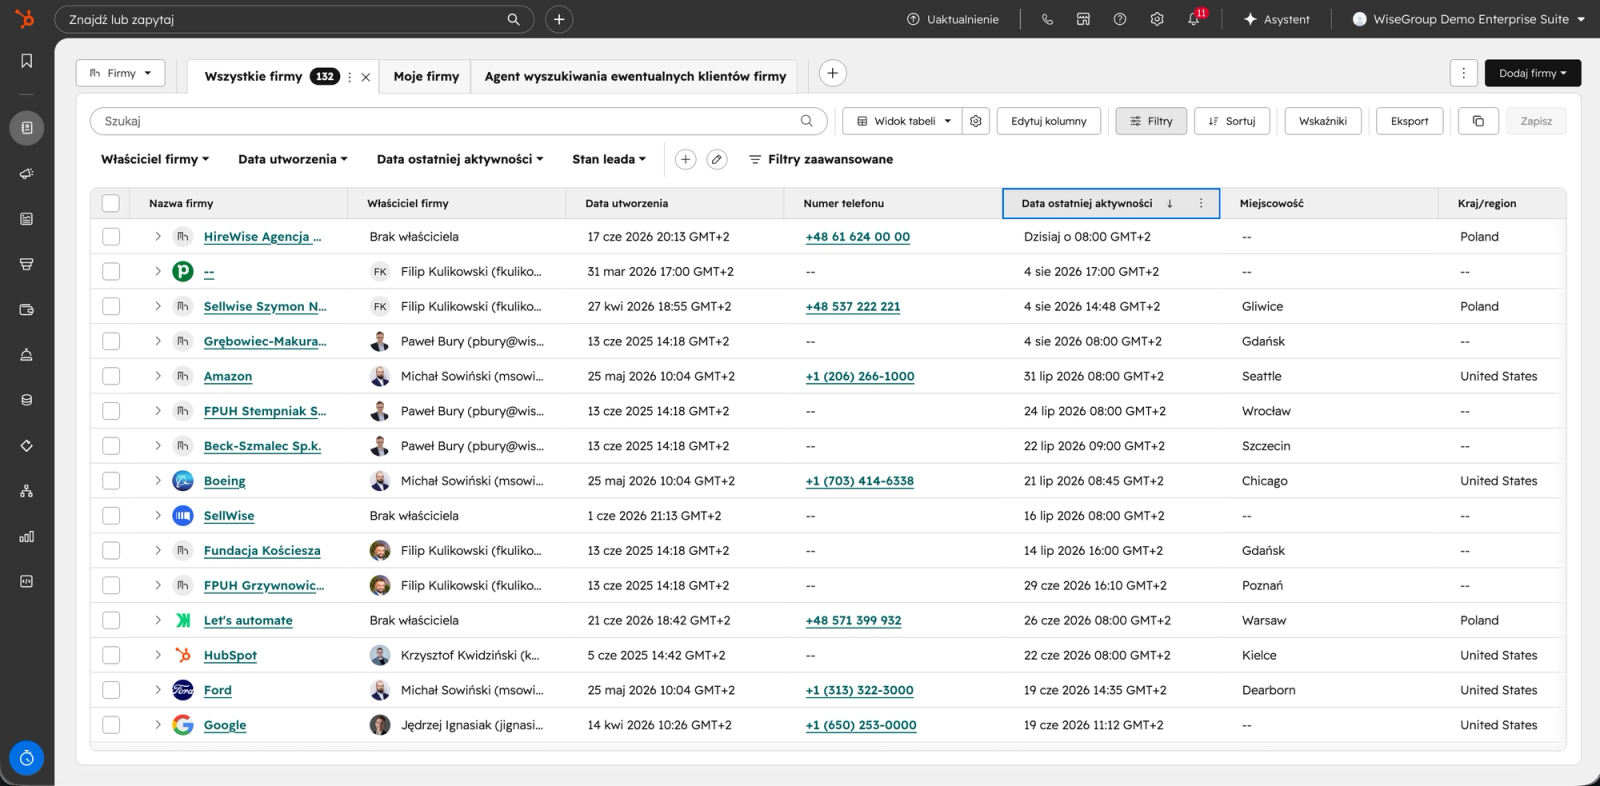Click the add filter plus circle icon
The width and height of the screenshot is (1600, 786).
(x=685, y=159)
